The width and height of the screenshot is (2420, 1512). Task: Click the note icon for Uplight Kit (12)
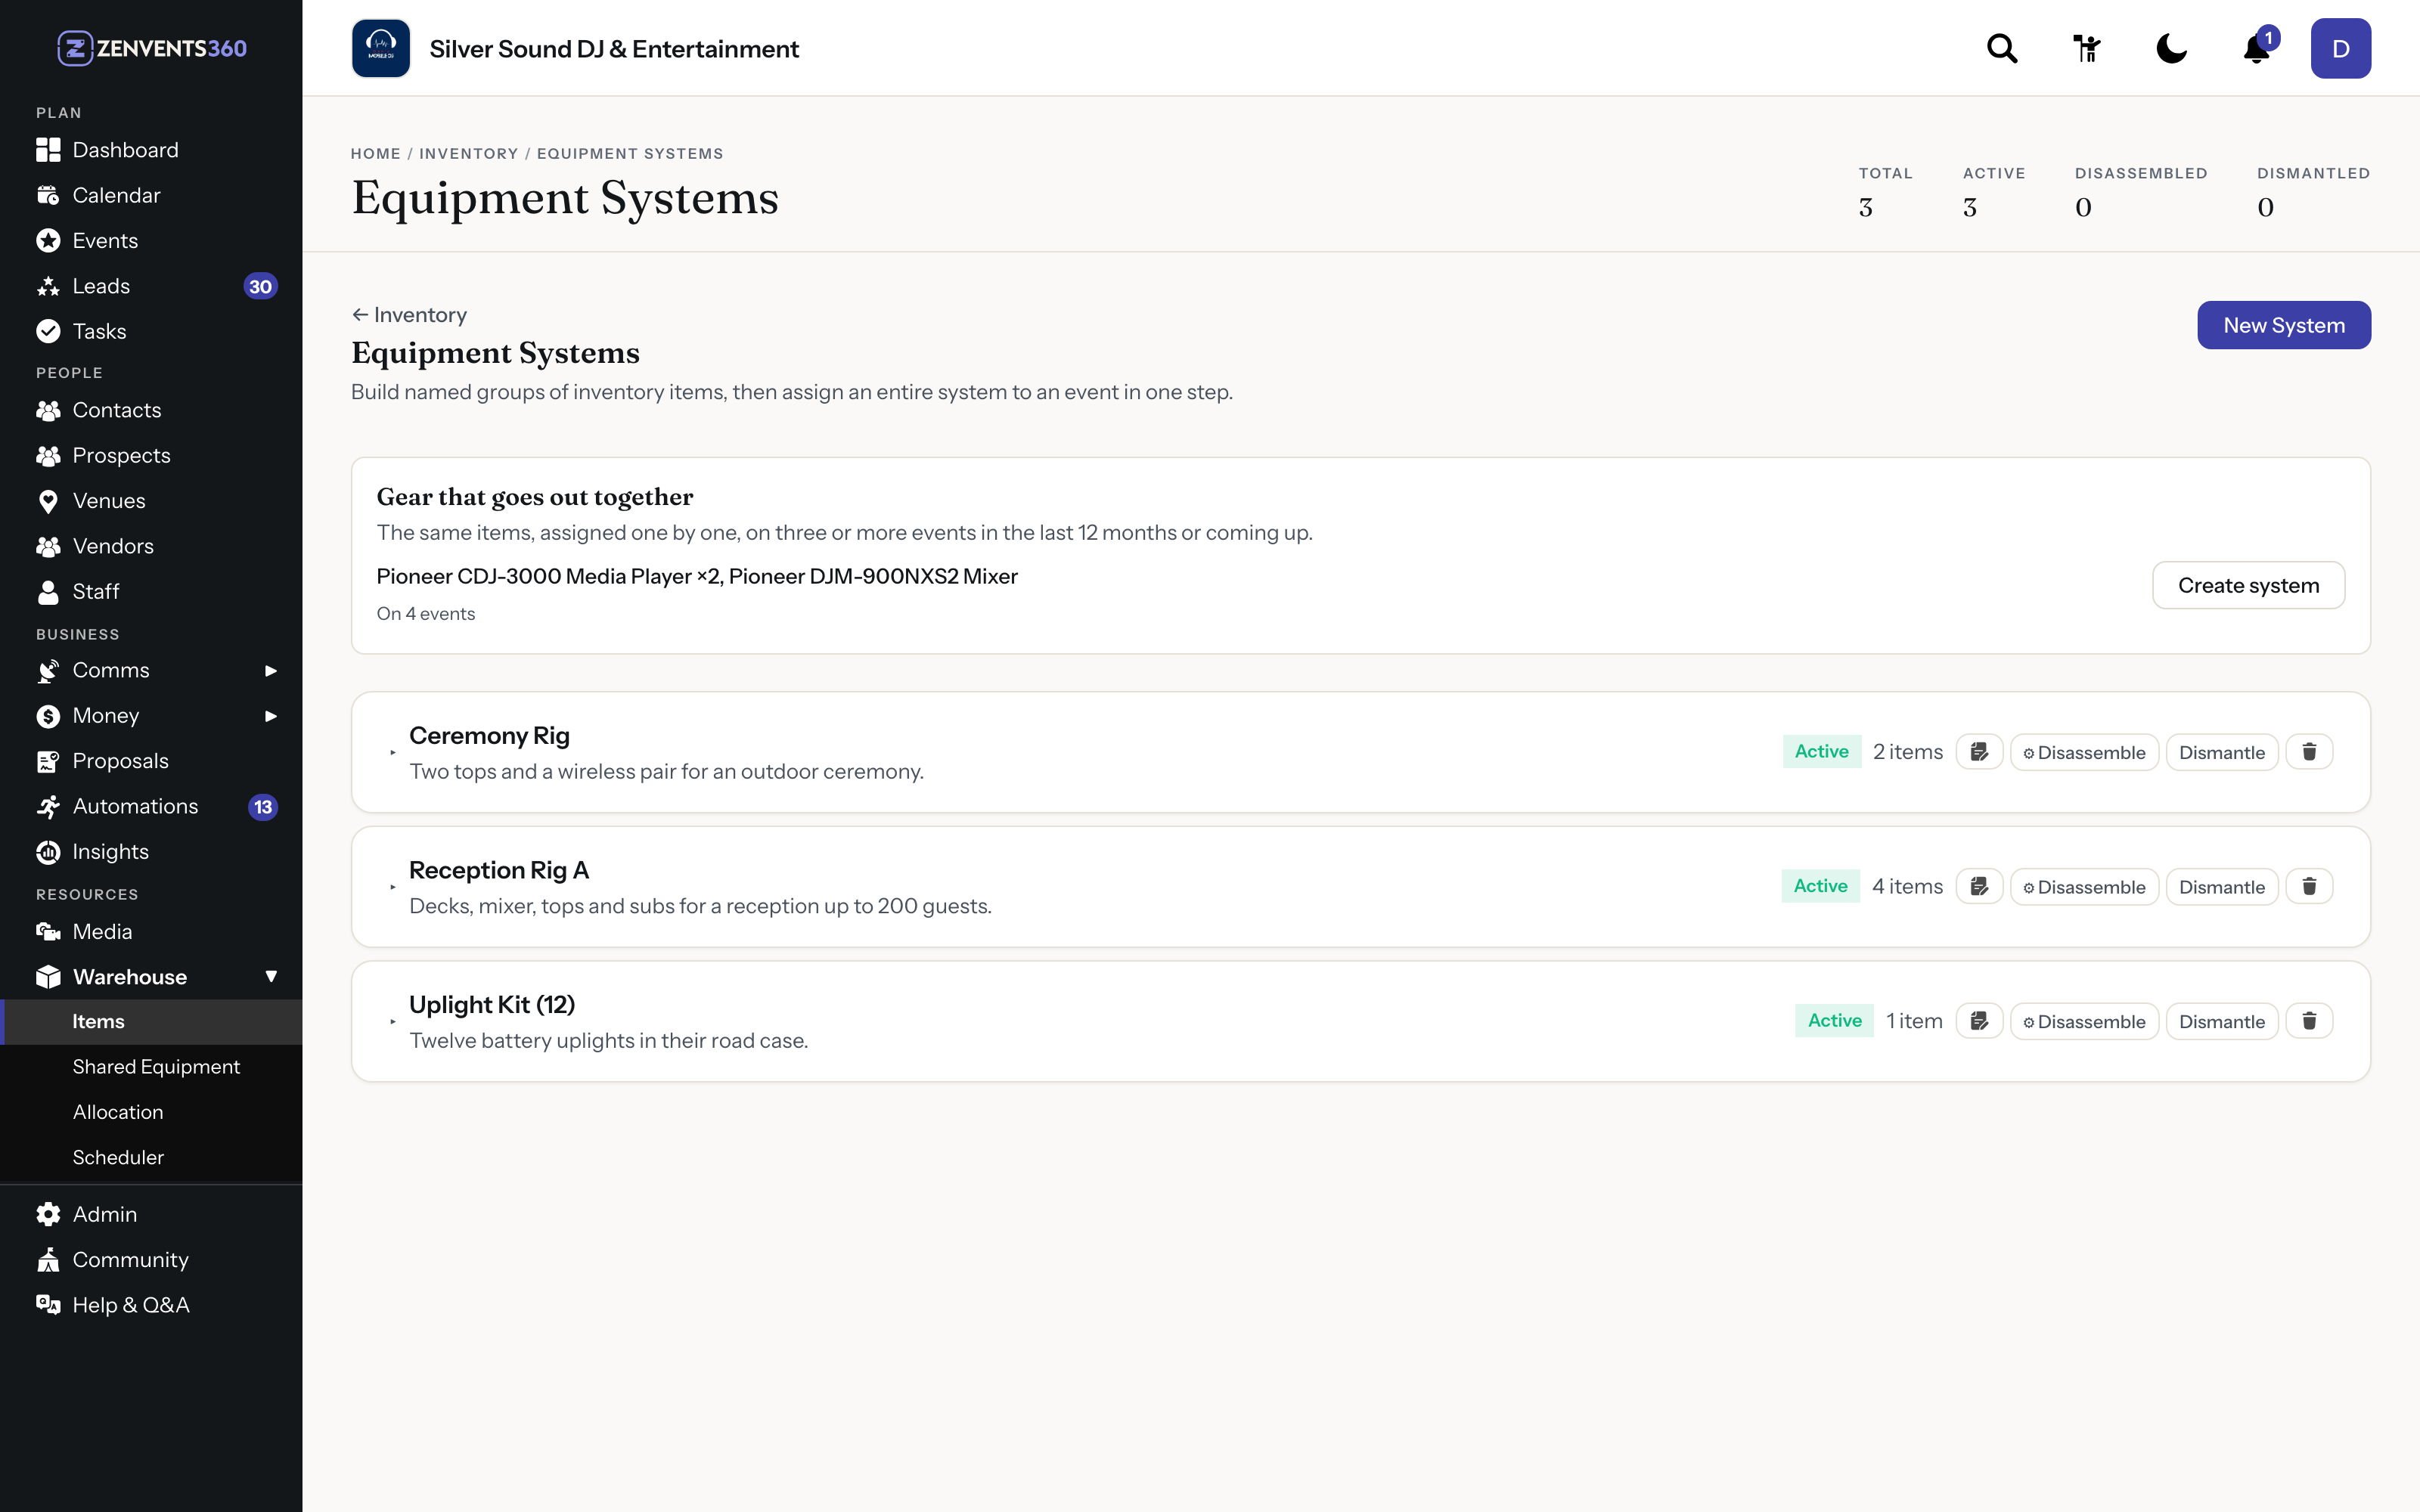pyautogui.click(x=1979, y=1021)
